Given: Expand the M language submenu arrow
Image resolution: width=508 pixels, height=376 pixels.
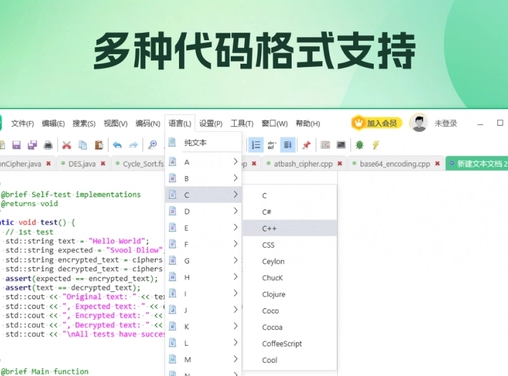Looking at the screenshot, I should pos(235,359).
